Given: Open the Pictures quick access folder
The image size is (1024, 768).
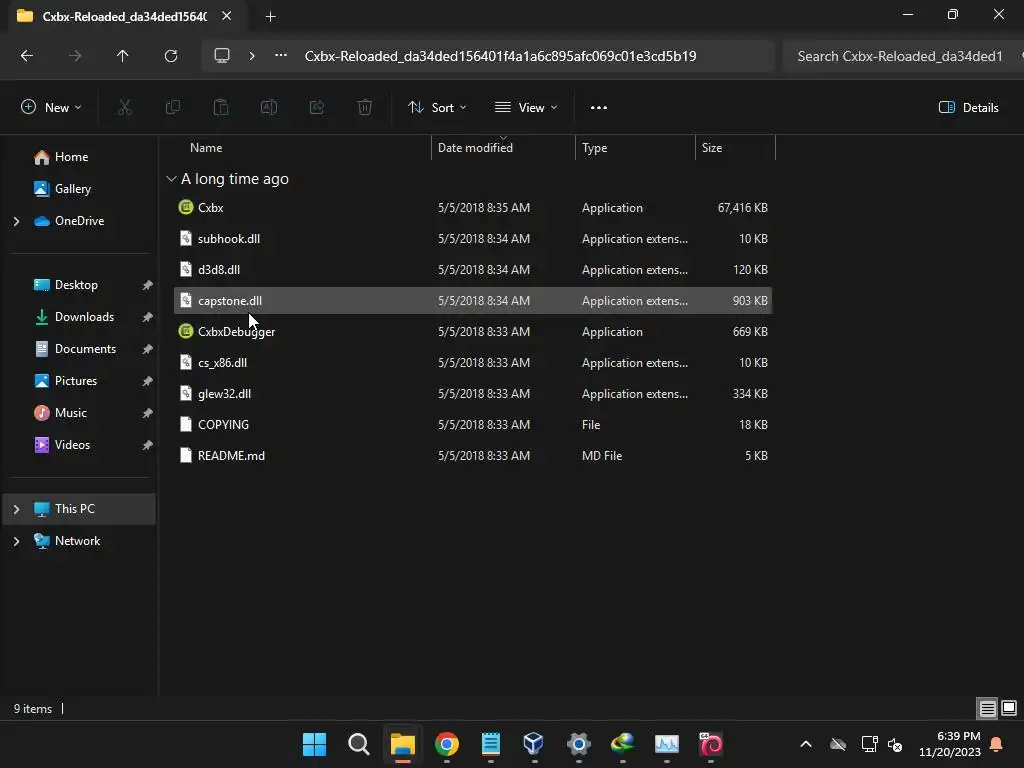Looking at the screenshot, I should click(76, 381).
